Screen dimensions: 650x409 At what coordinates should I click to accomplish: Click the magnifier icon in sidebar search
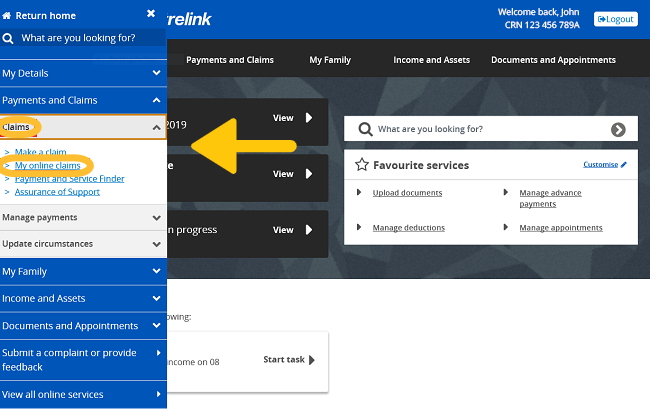9,38
